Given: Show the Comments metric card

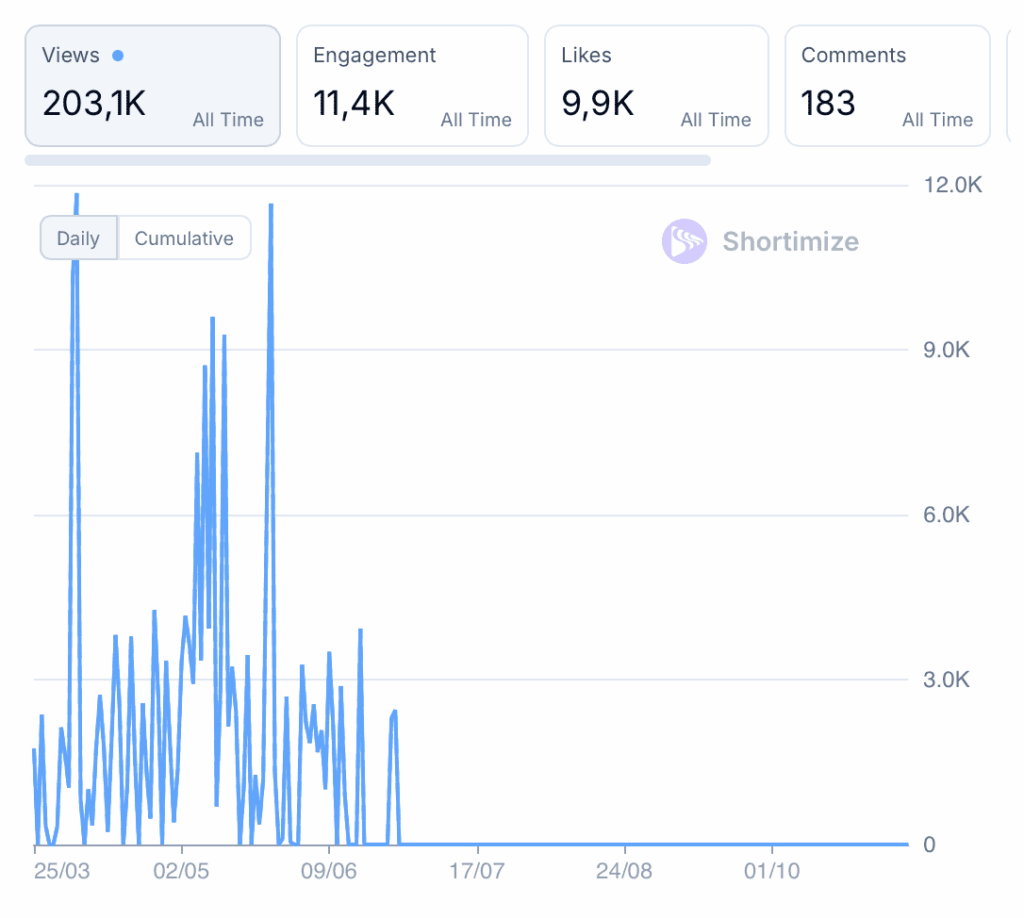Looking at the screenshot, I should [887, 86].
